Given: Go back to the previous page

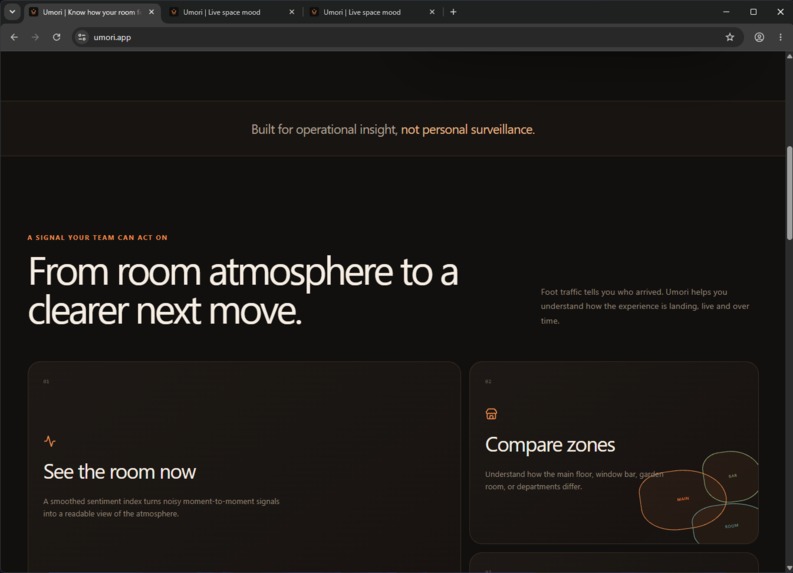Looking at the screenshot, I should pos(14,37).
